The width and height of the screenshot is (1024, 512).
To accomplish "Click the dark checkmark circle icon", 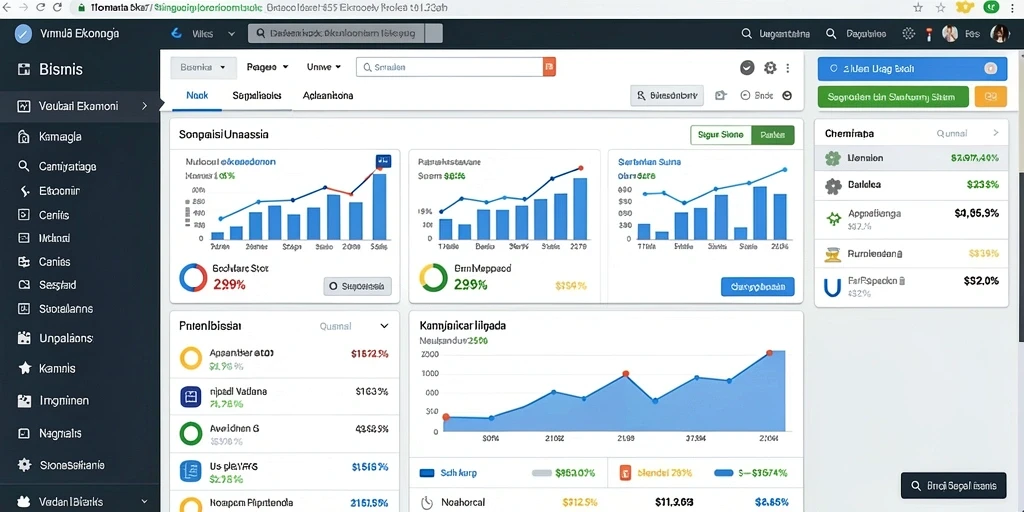I will tap(748, 67).
